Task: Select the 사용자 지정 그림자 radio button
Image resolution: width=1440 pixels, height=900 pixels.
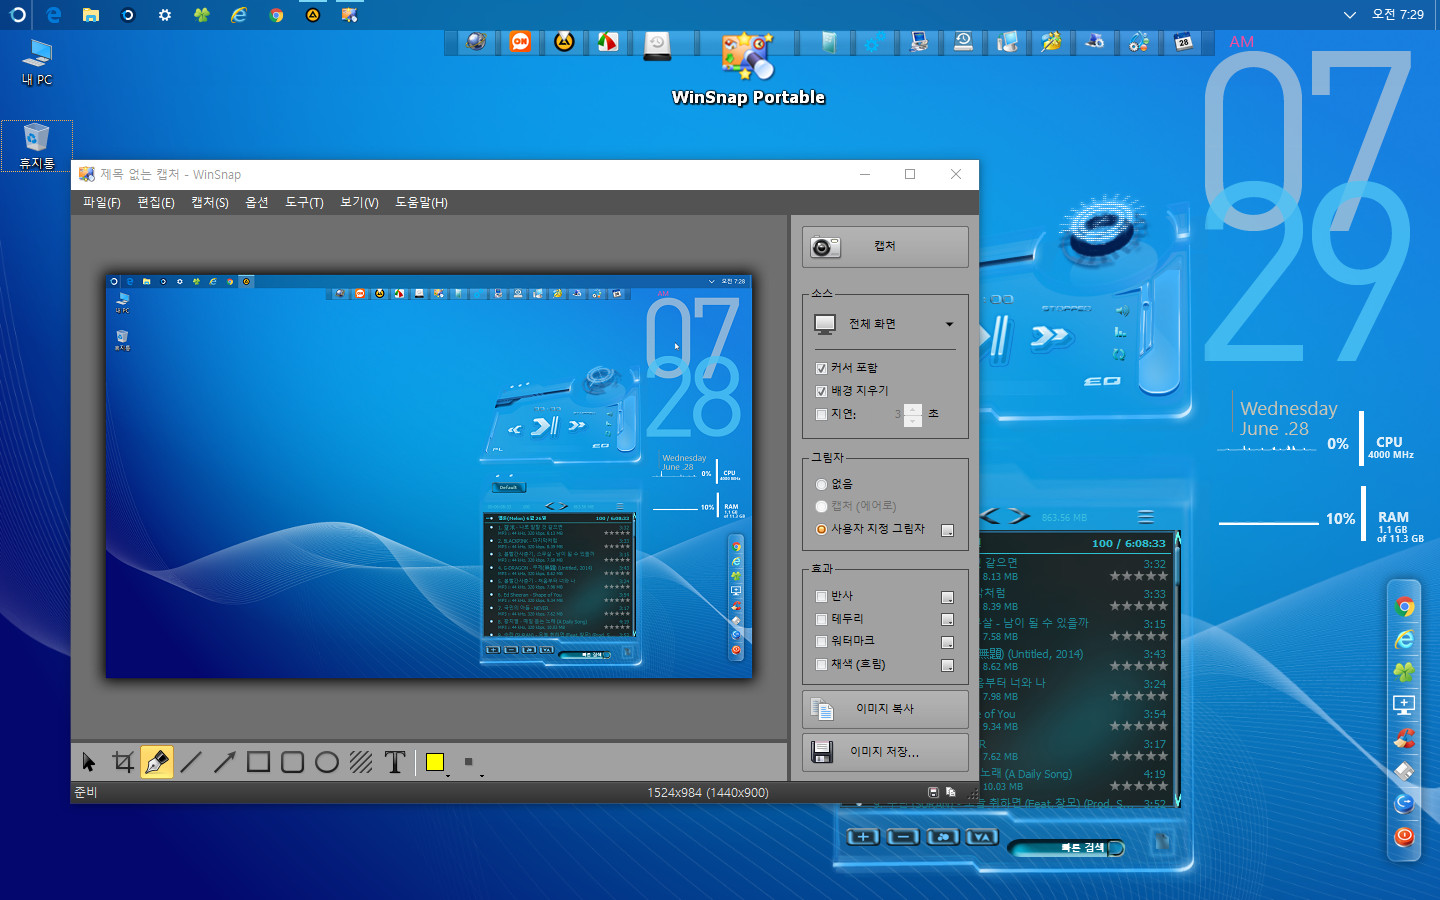Action: (821, 529)
